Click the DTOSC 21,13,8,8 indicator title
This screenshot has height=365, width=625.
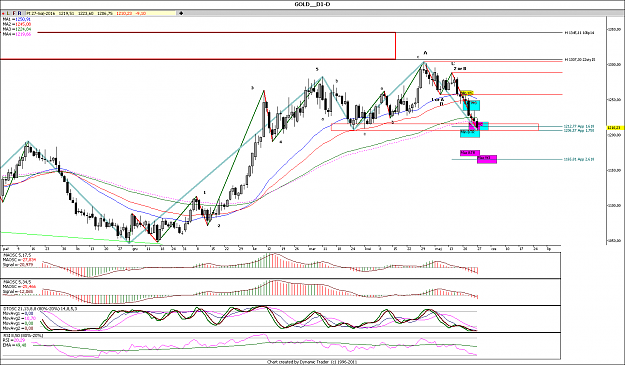40,308
